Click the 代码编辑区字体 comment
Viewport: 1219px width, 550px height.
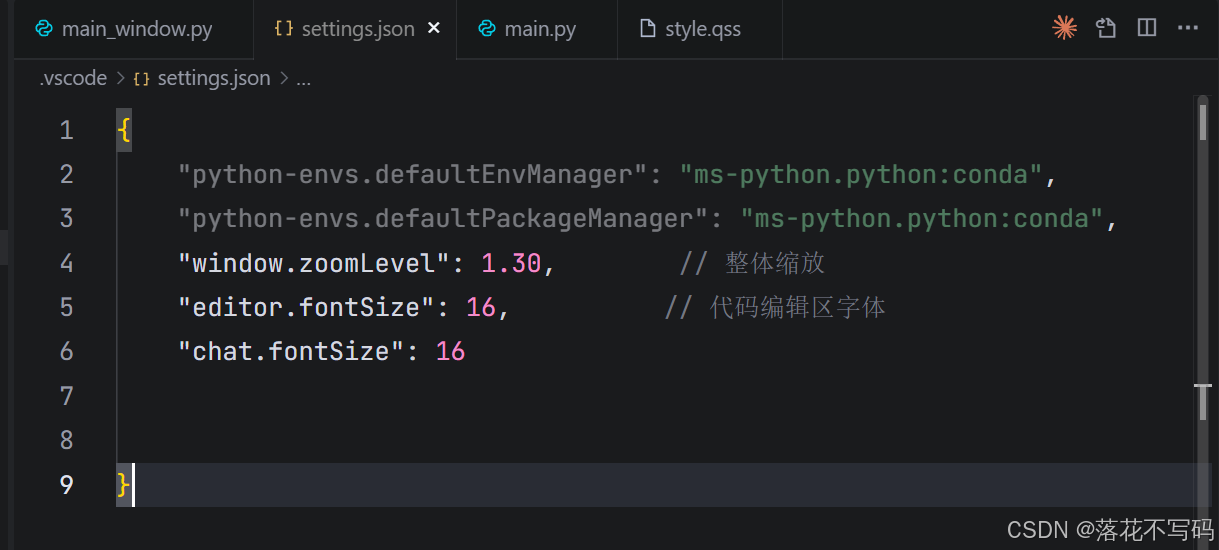(x=775, y=307)
